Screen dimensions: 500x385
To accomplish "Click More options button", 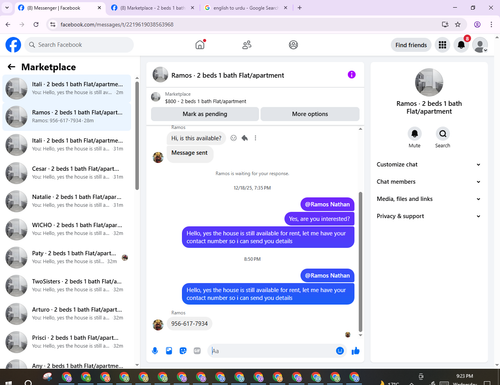I will (x=310, y=114).
